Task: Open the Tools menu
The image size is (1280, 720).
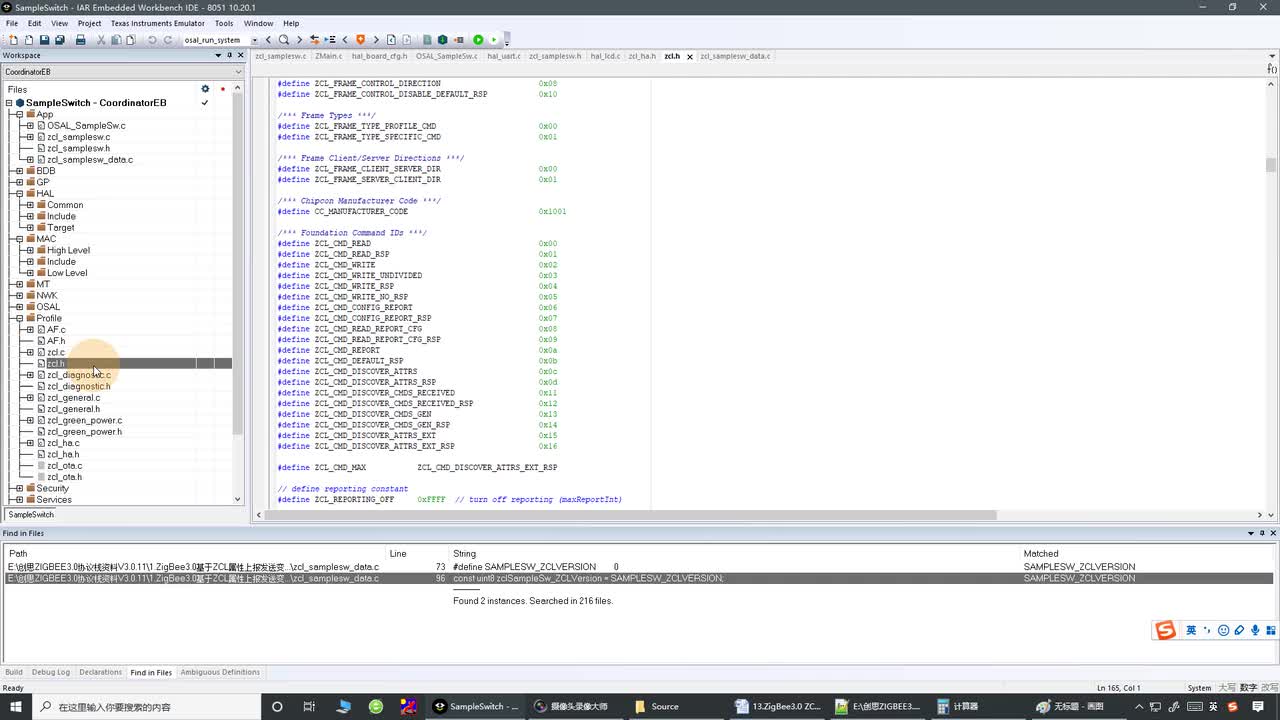Action: 224,23
